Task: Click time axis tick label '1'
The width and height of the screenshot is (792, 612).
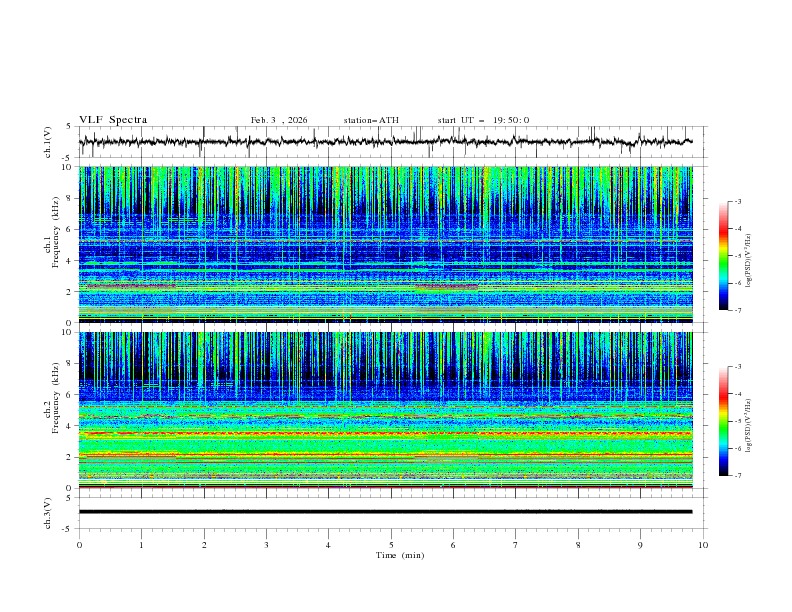Action: click(141, 545)
